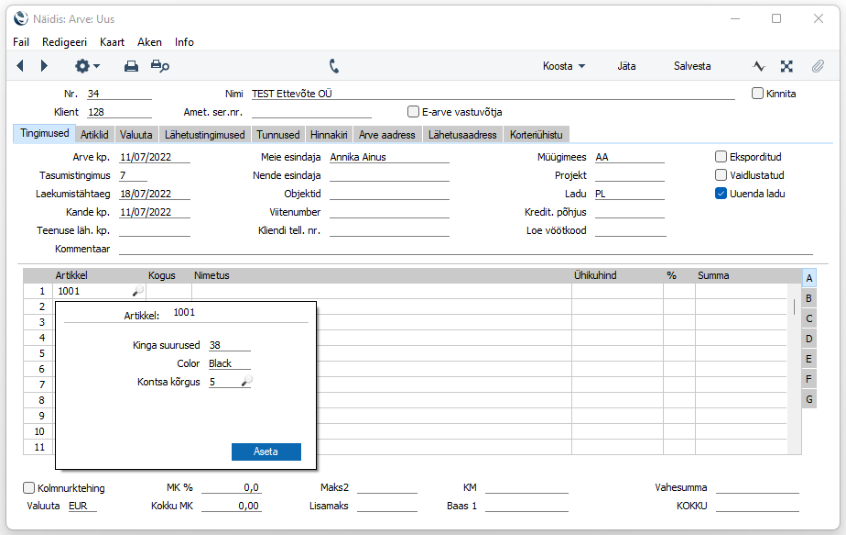846x535 pixels.
Task: Click the Color field showing Black
Action: coord(229,363)
